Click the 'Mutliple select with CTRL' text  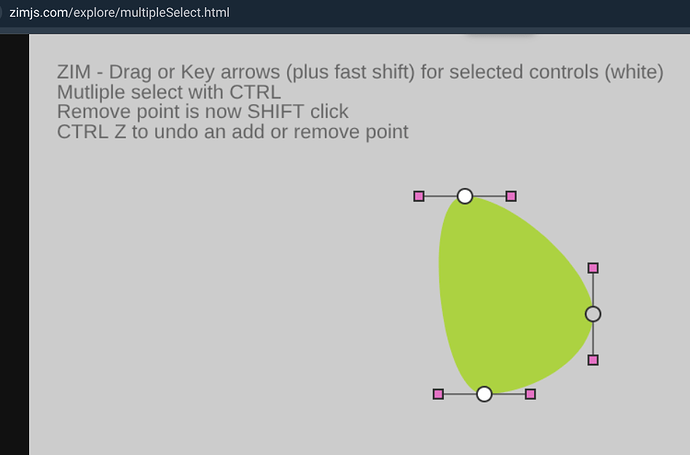tap(169, 92)
